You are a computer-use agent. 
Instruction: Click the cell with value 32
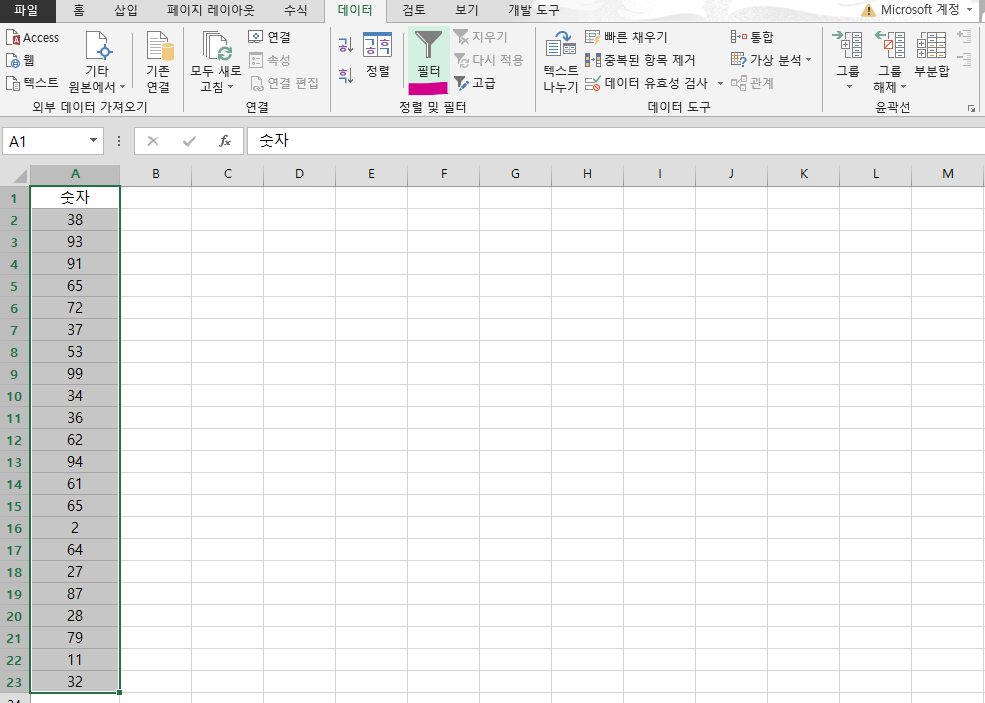click(75, 682)
